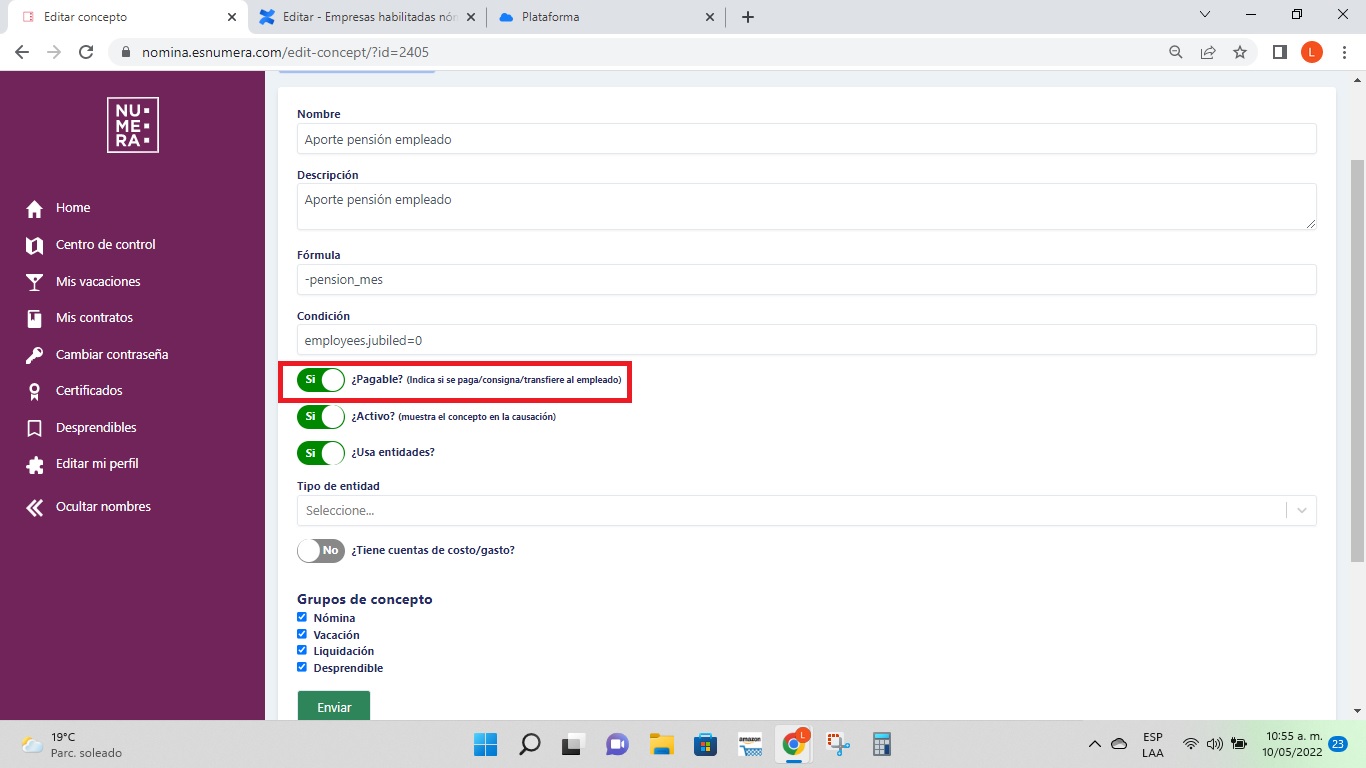Open the browser side panel icon
The width and height of the screenshot is (1366, 768).
coord(1280,52)
